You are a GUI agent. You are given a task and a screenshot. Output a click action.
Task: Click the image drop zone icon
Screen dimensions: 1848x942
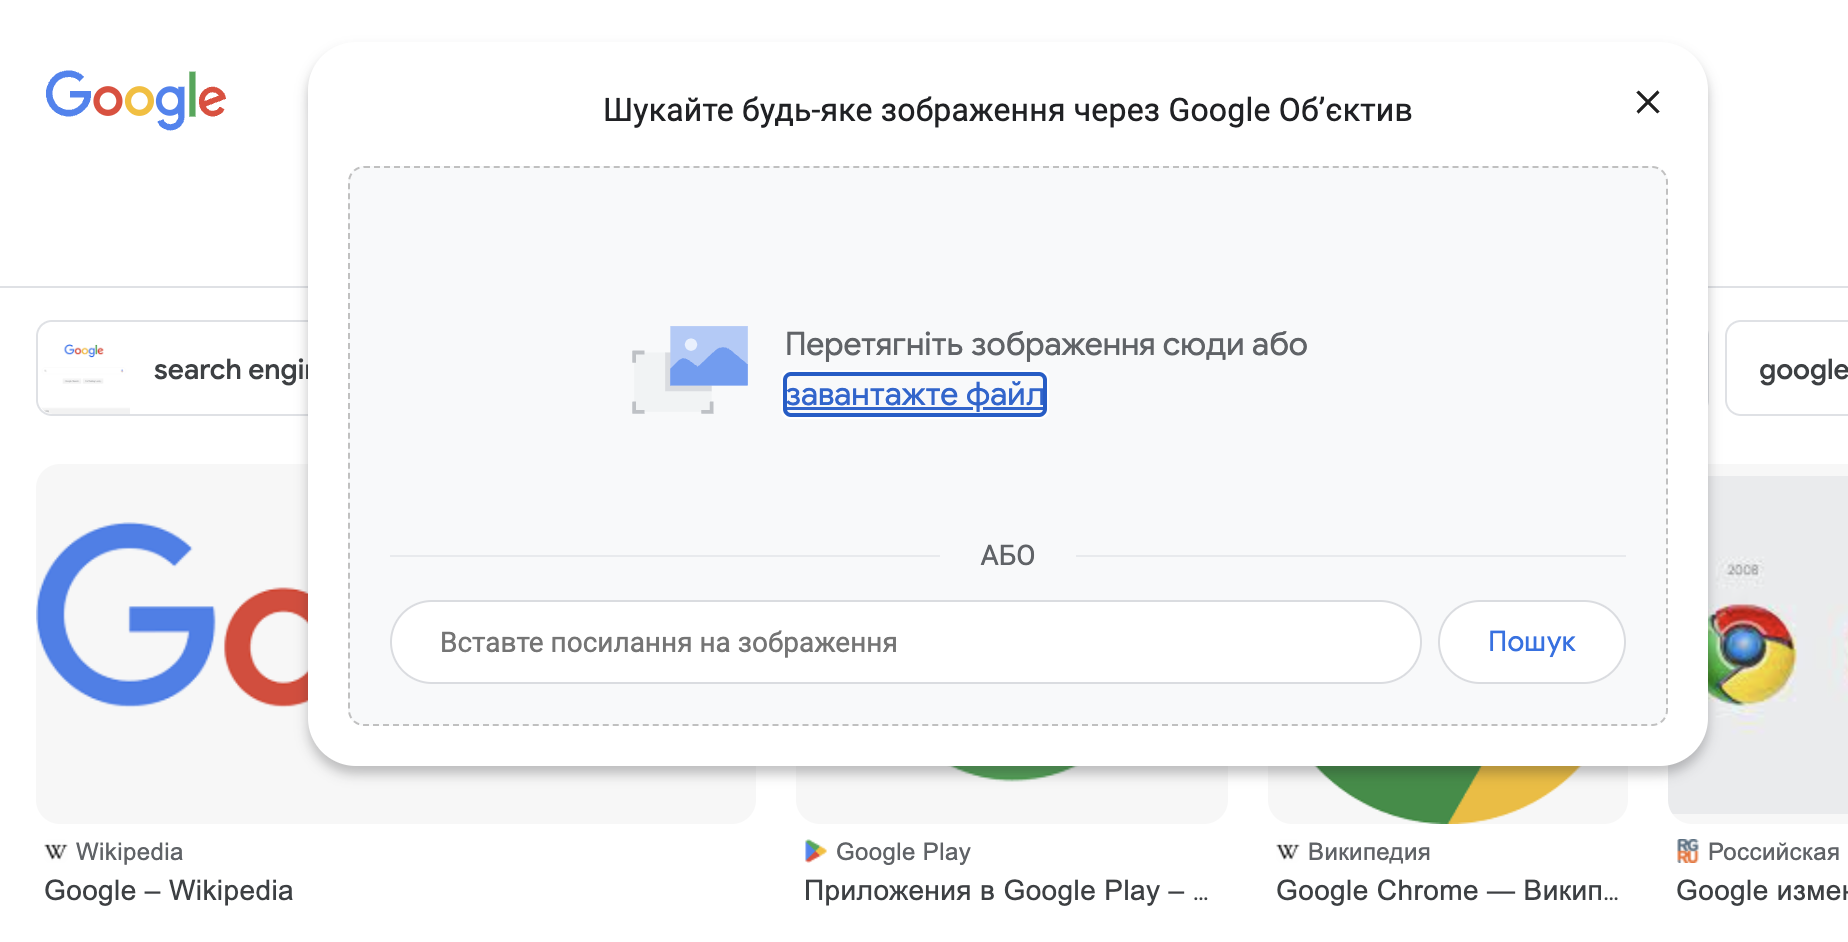tap(690, 369)
